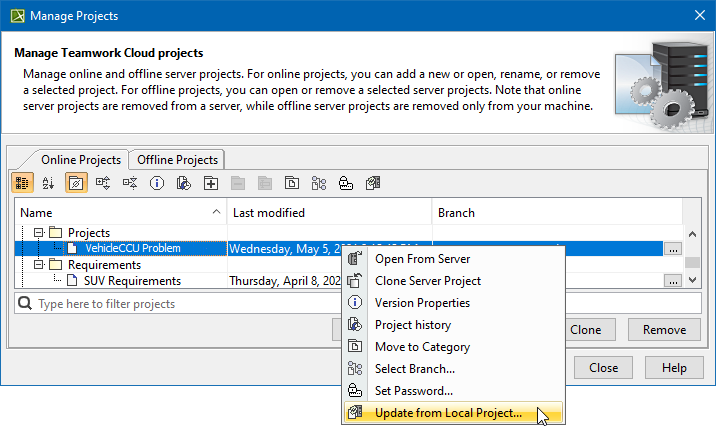Click the Select Branch toolbar icon
The image size is (716, 426).
click(x=319, y=182)
